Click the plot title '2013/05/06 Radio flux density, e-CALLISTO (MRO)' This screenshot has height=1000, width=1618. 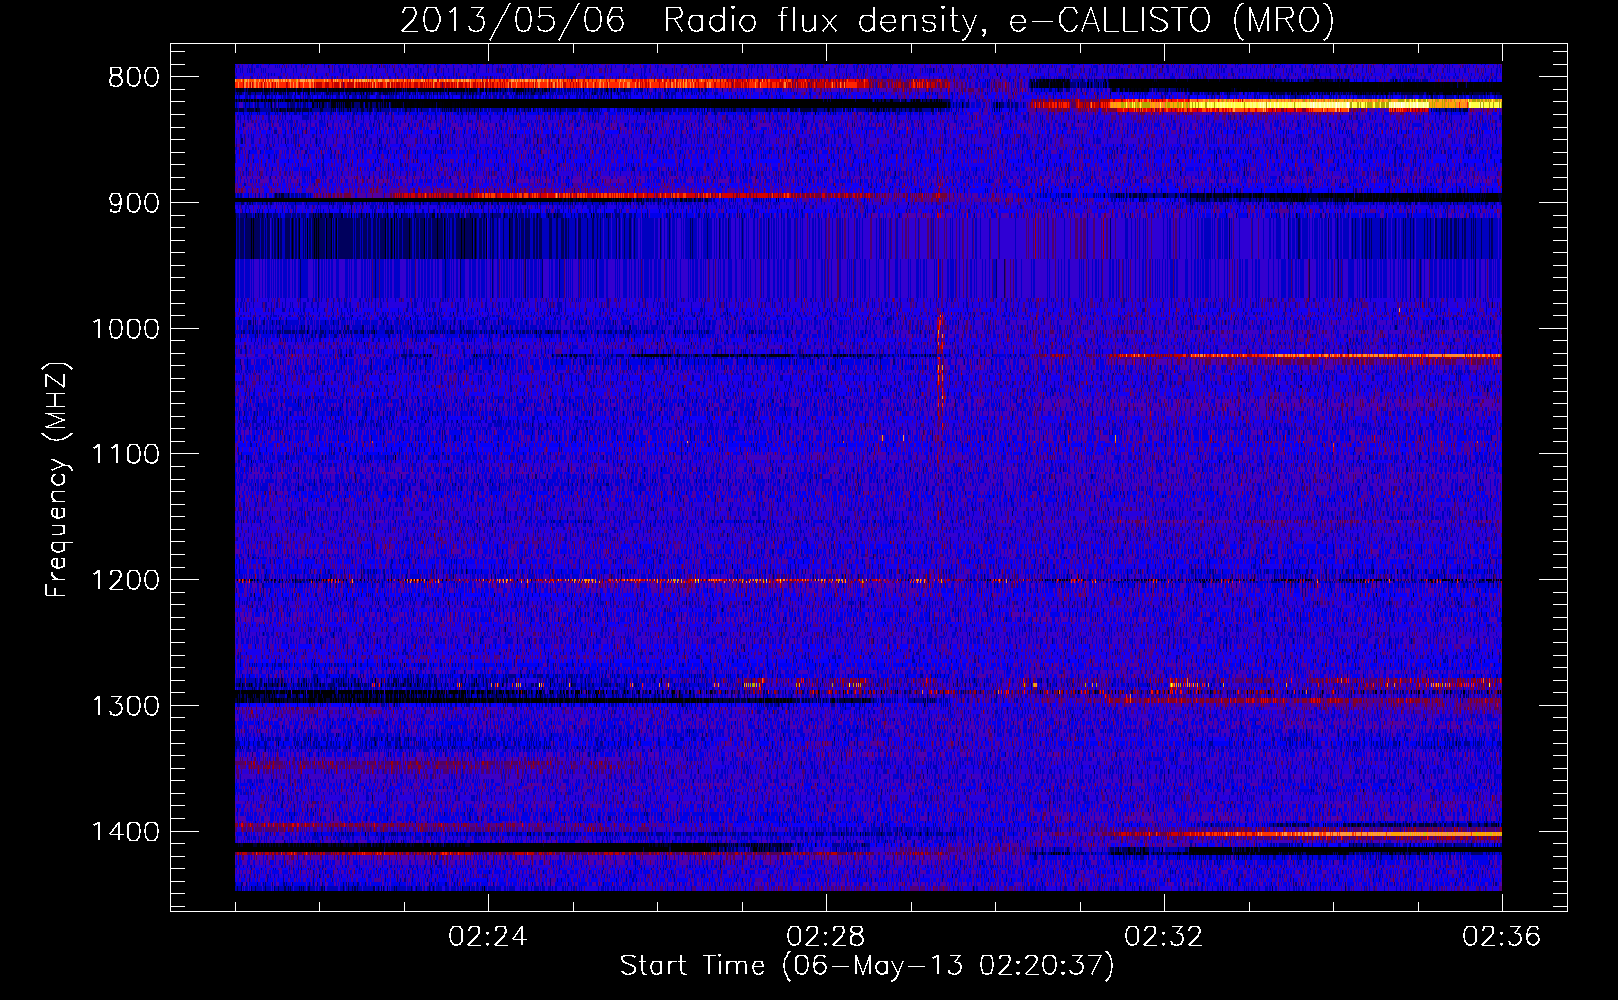coord(867,20)
